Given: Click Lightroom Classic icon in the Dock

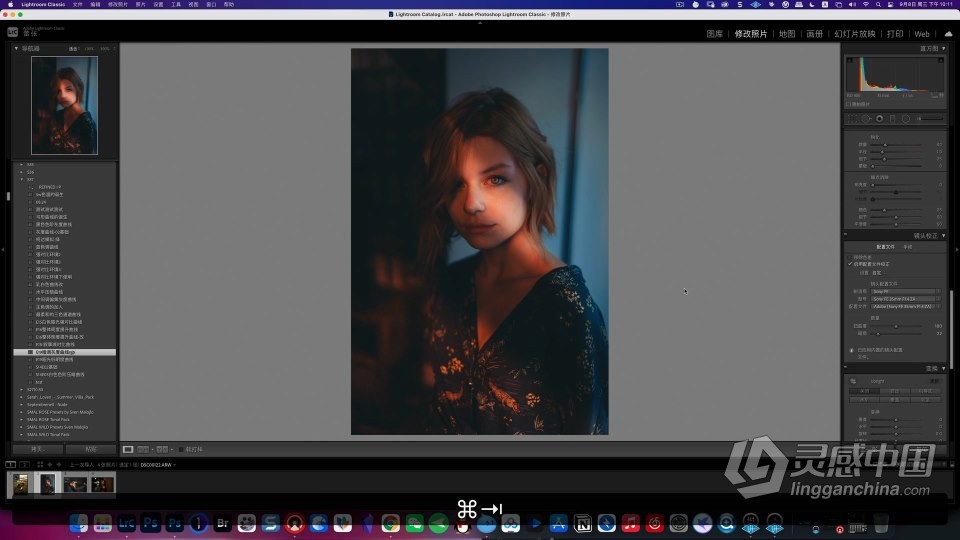Looking at the screenshot, I should pos(127,523).
